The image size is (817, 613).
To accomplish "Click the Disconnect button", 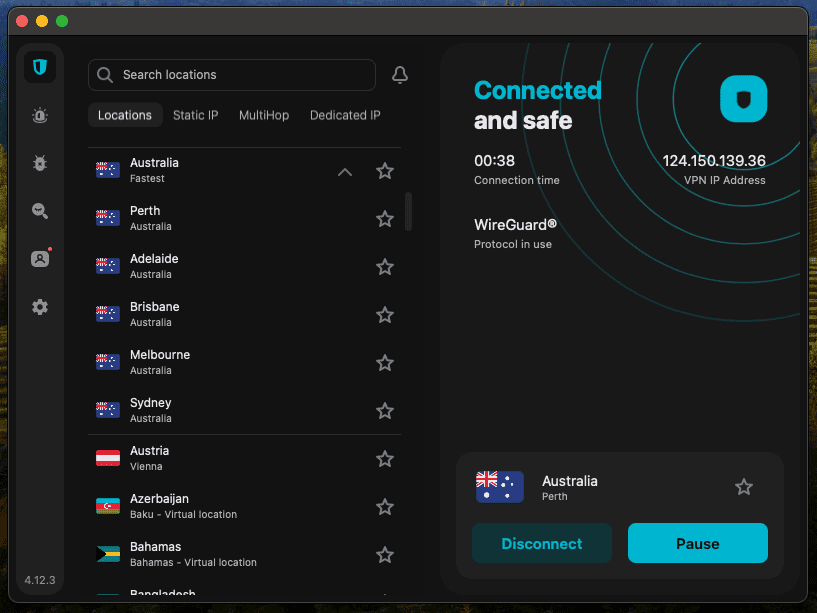I will 541,543.
